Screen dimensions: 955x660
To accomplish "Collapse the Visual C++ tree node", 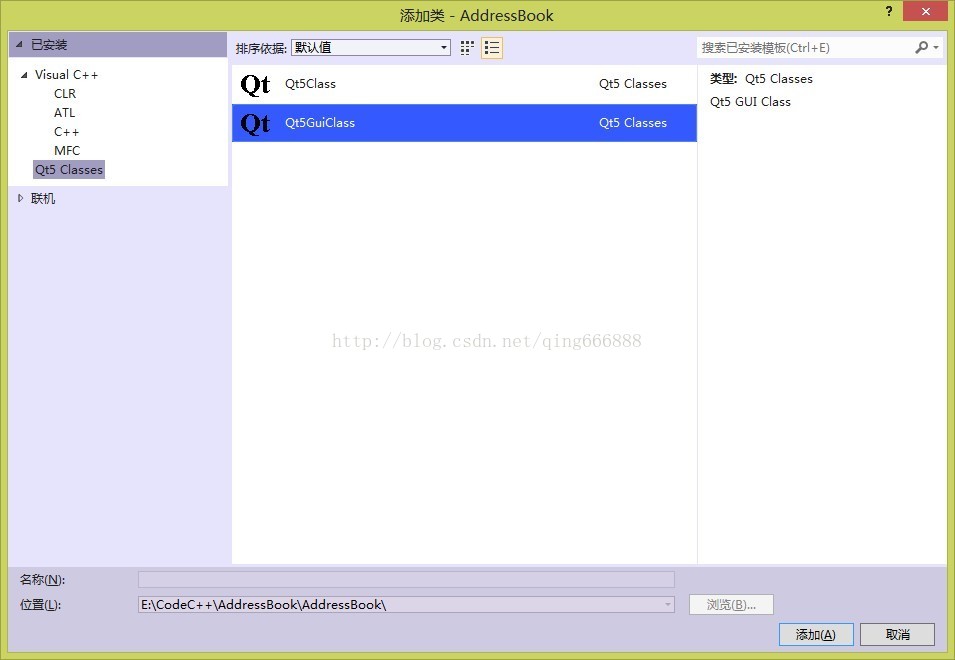I will (24, 75).
